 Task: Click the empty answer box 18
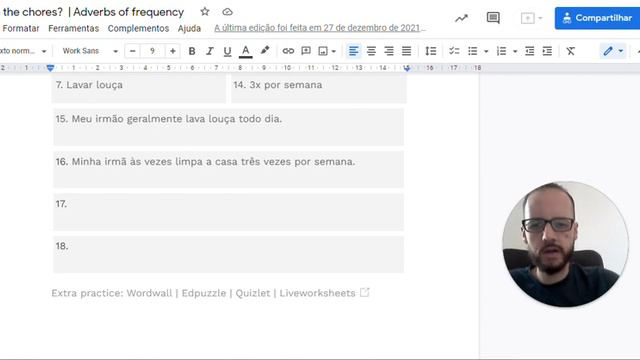click(x=229, y=254)
